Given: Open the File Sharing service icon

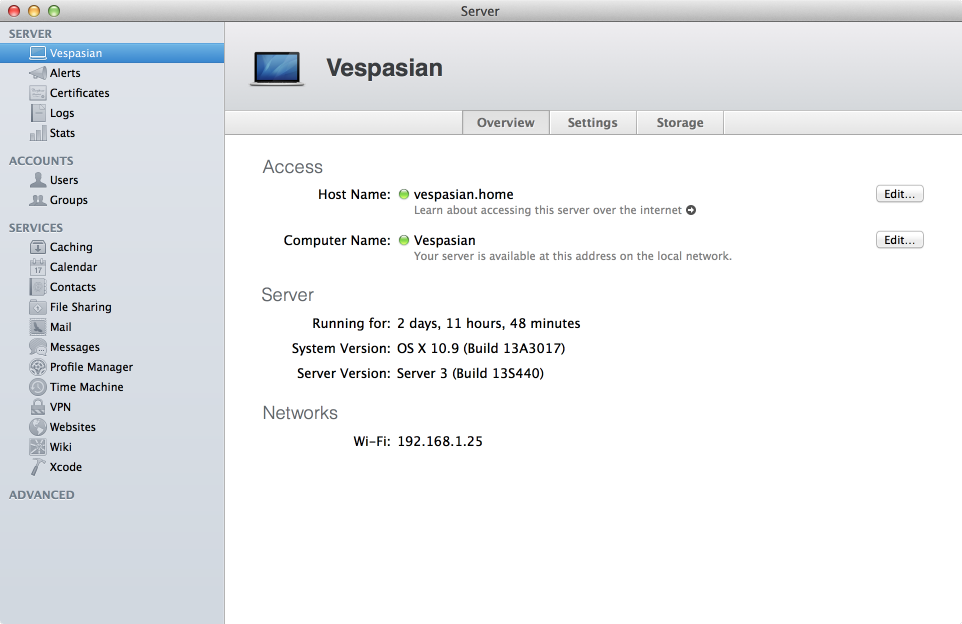Looking at the screenshot, I should pyautogui.click(x=37, y=307).
